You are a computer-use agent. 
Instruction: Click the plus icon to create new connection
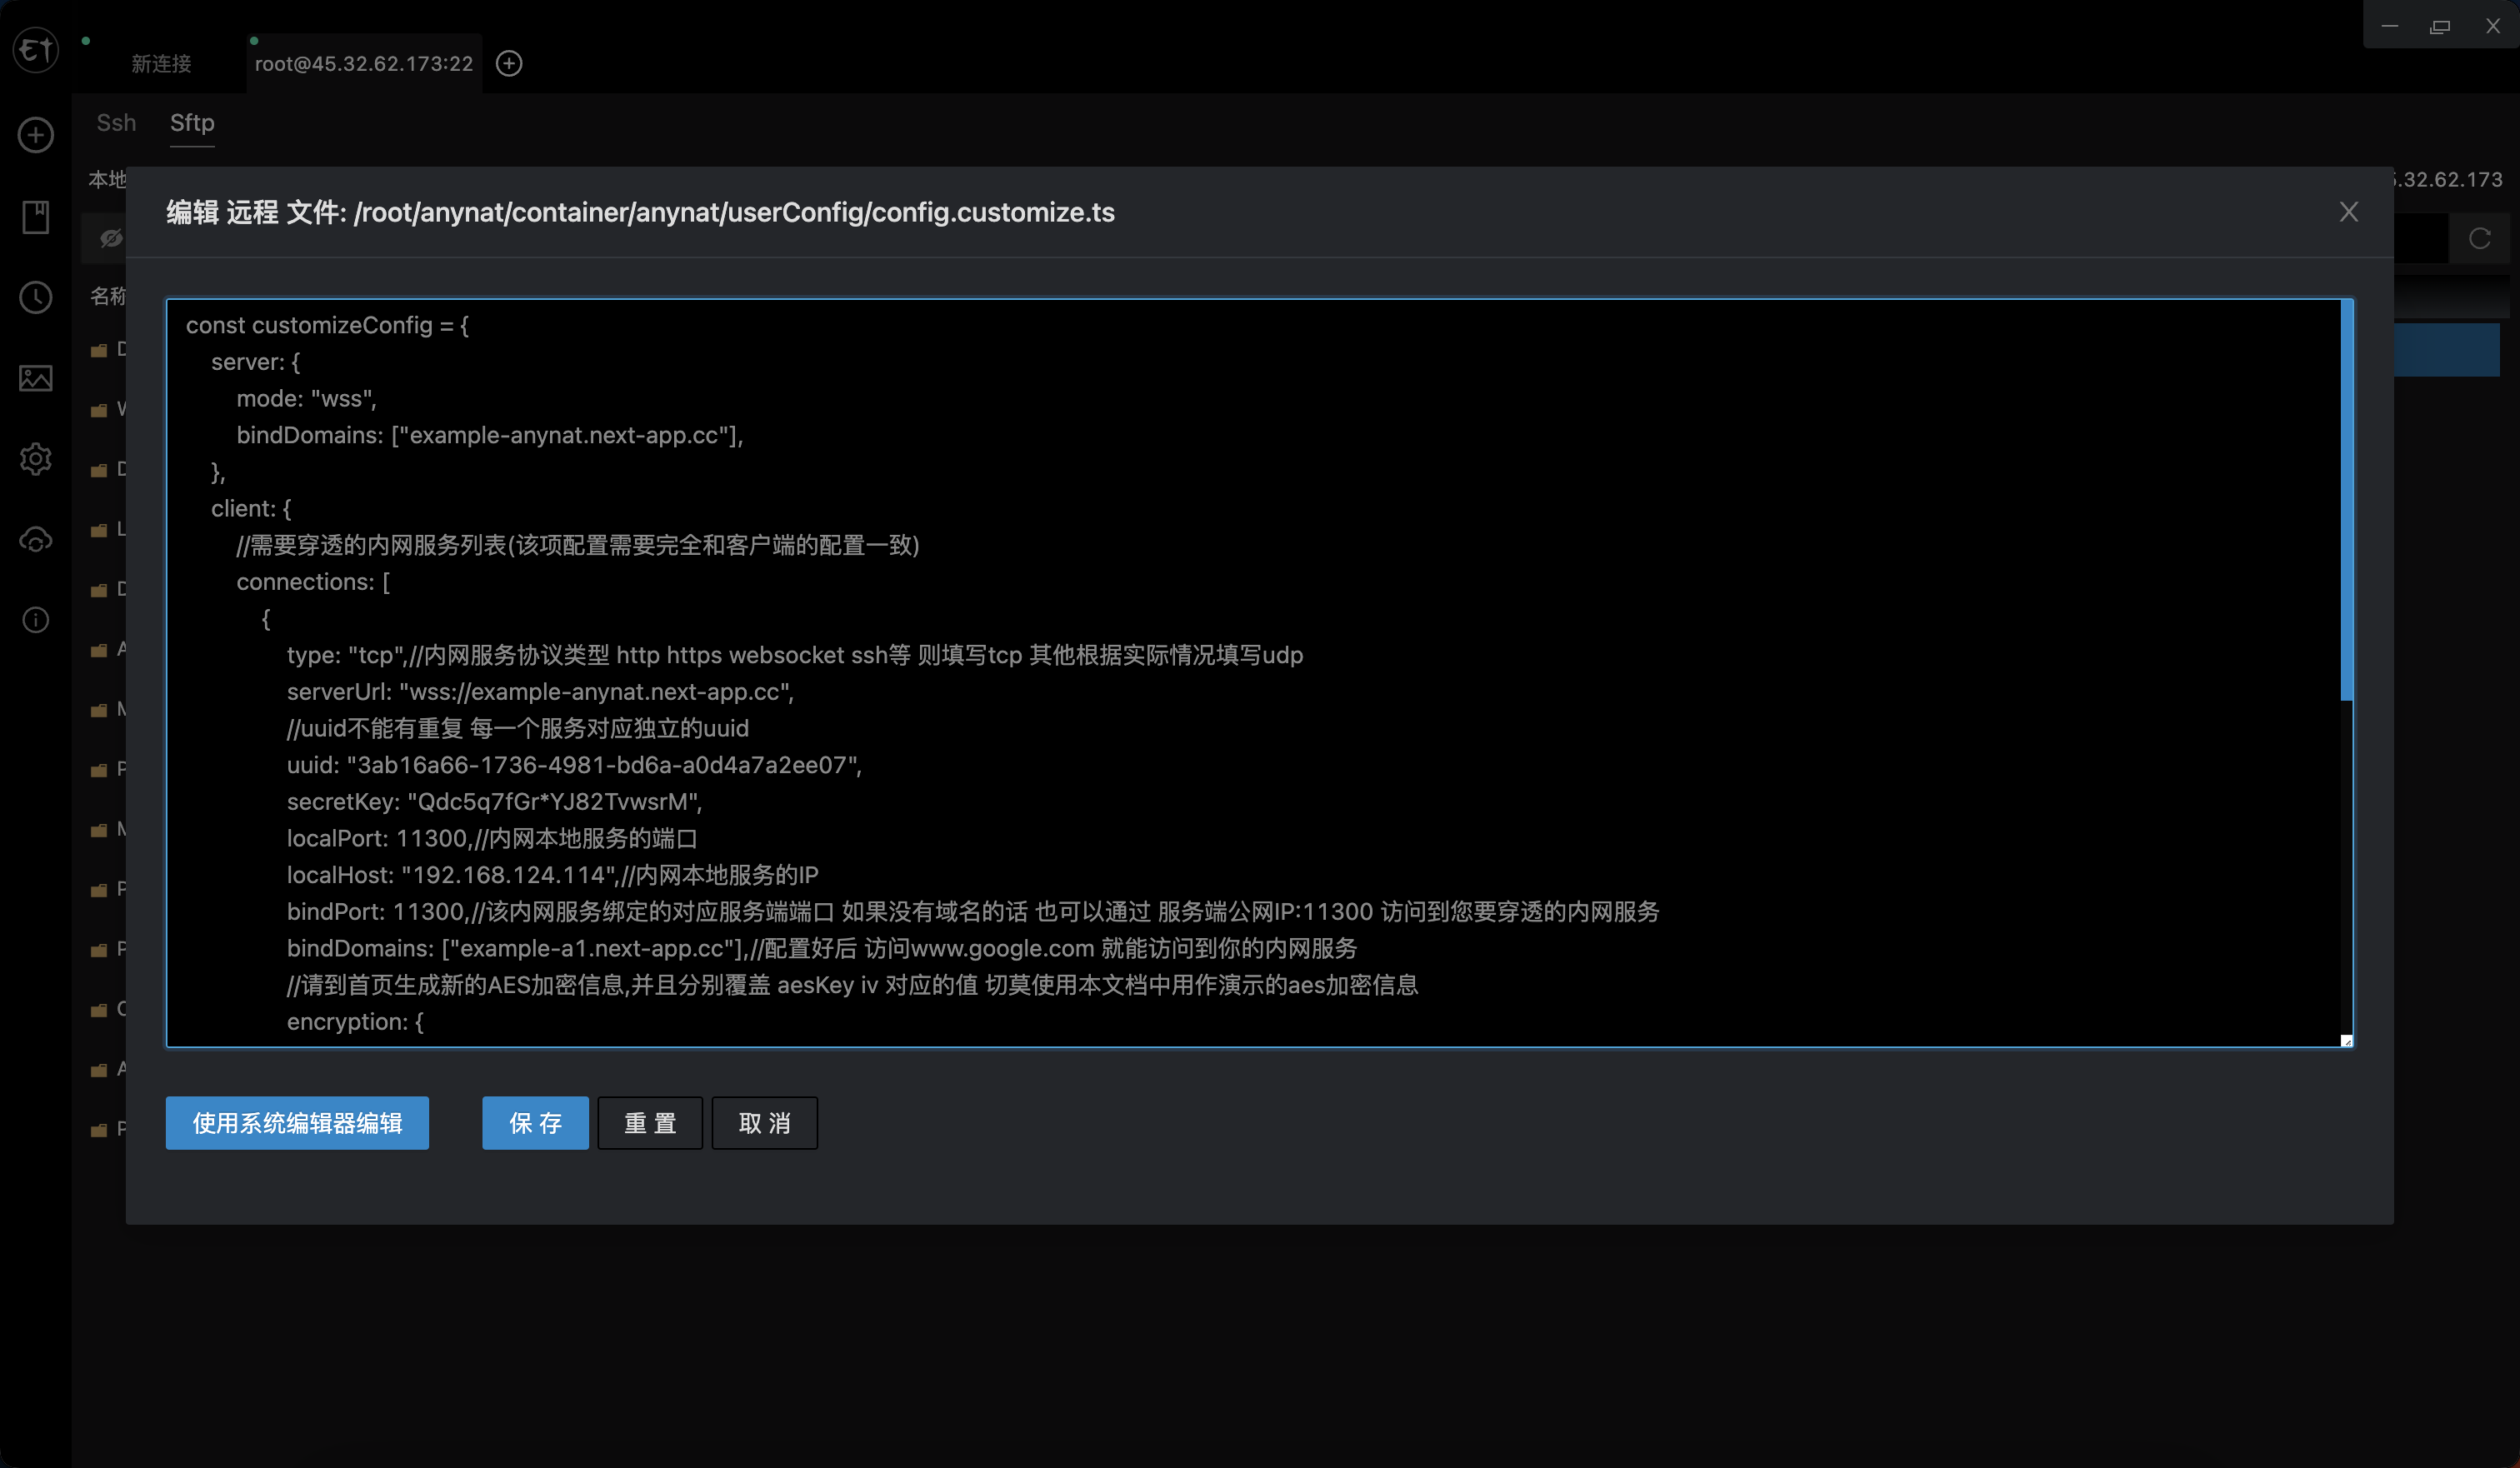pos(35,135)
